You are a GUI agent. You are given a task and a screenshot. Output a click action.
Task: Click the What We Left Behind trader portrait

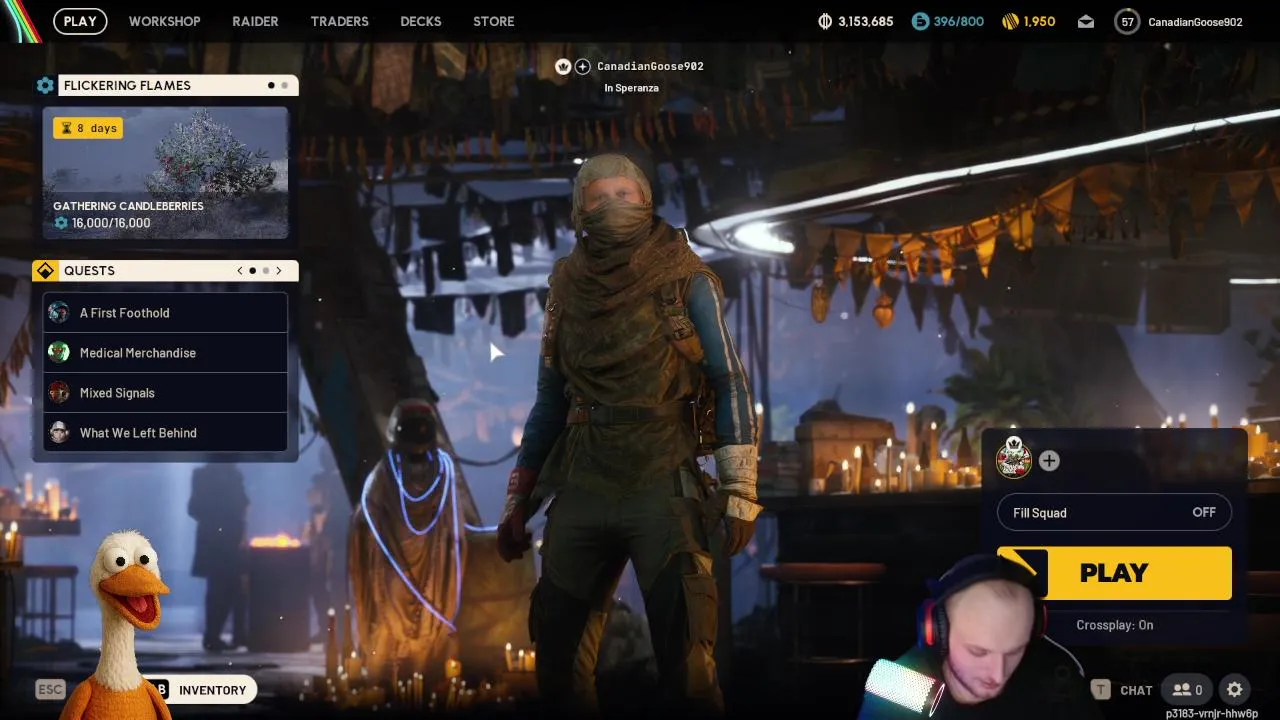[x=59, y=432]
